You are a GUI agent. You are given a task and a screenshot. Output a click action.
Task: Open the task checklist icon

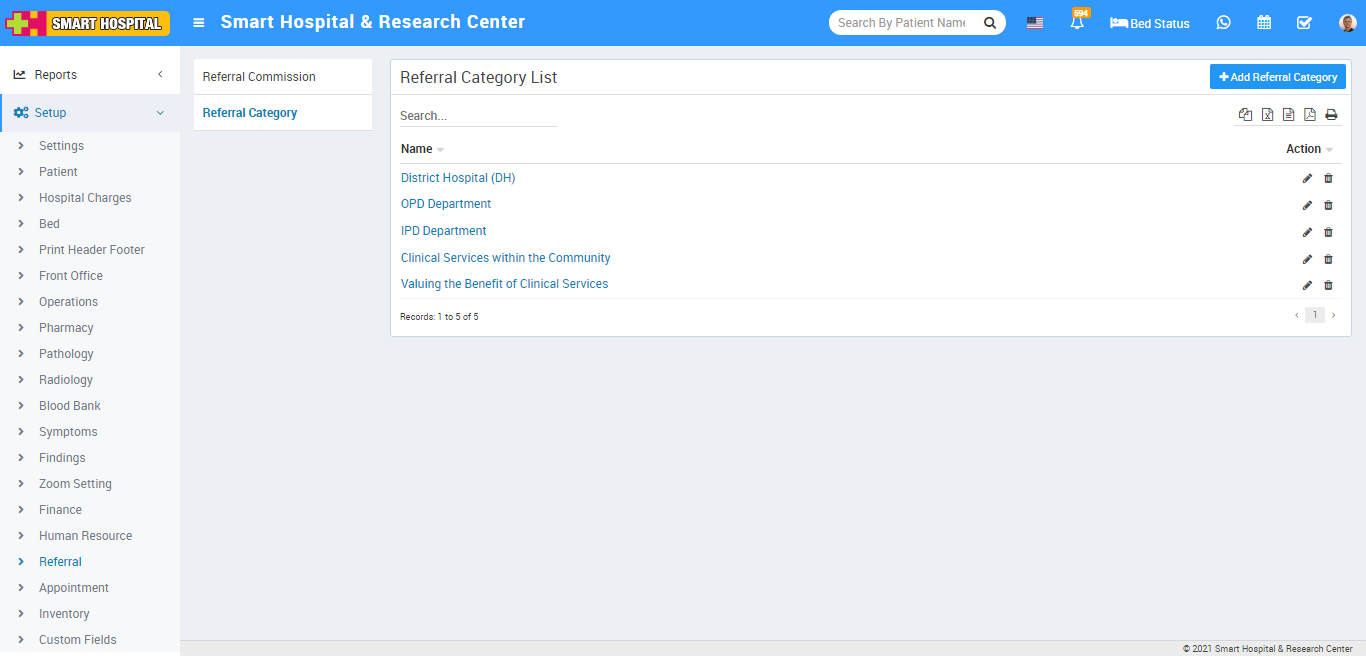(1304, 23)
